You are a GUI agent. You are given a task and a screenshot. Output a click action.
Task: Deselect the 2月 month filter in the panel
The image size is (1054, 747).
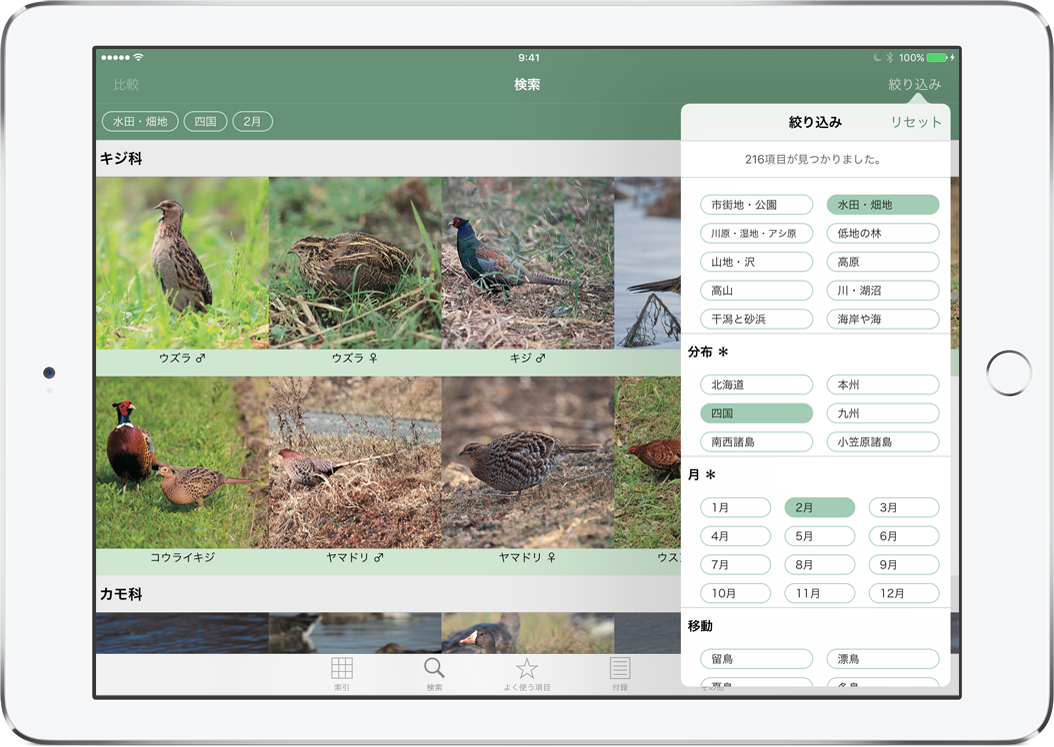point(819,508)
